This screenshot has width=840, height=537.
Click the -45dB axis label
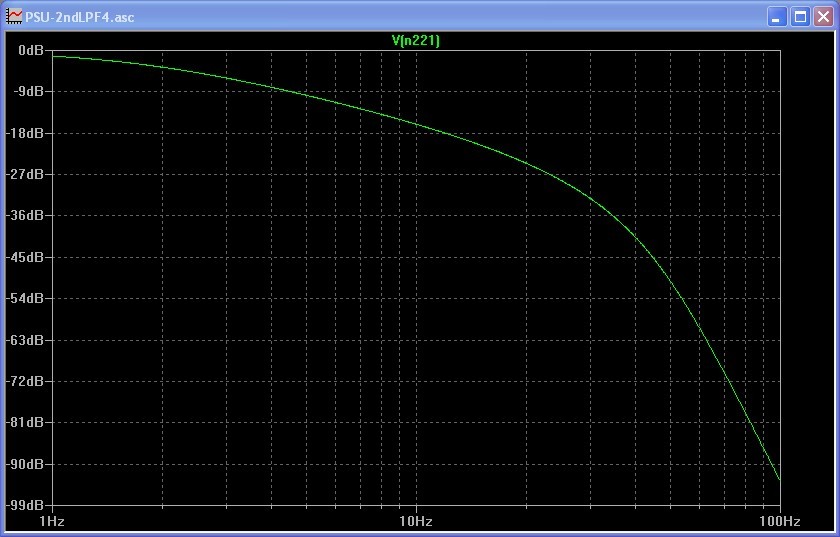coord(25,257)
